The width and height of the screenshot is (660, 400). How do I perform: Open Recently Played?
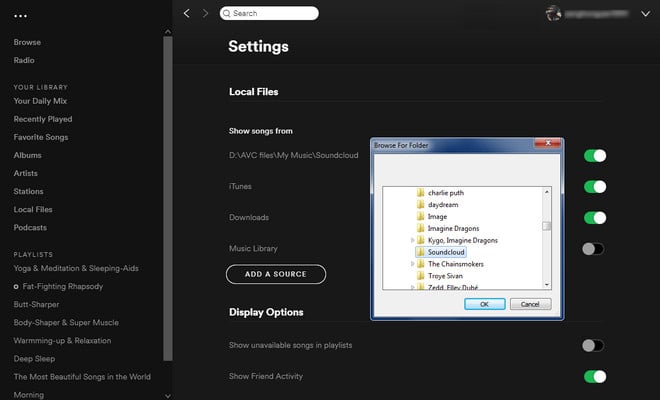click(43, 119)
